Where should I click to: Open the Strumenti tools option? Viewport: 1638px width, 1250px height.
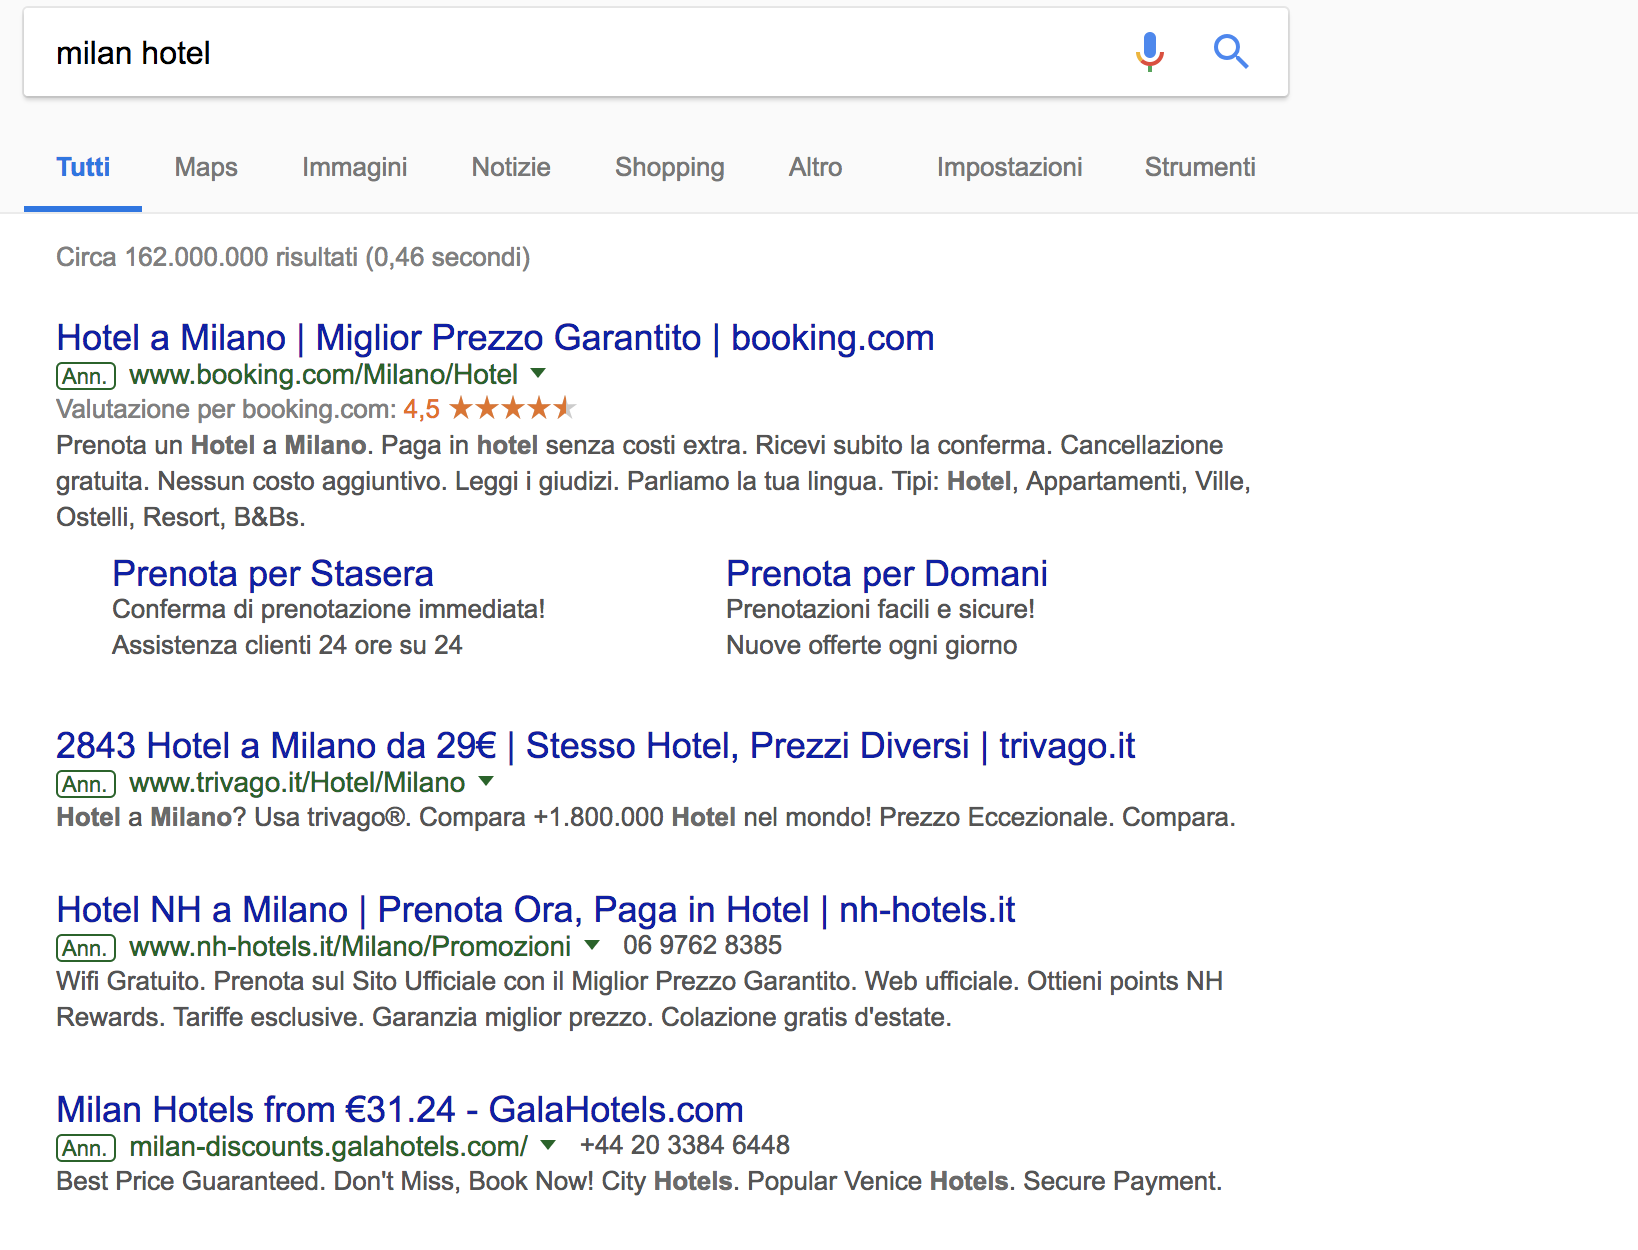click(1200, 167)
